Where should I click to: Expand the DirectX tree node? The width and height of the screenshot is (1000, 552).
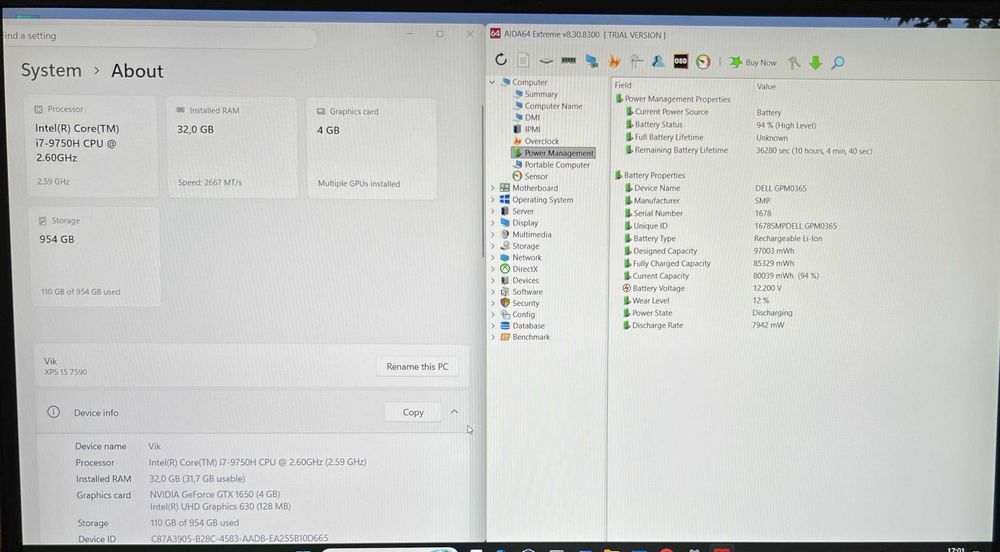[492, 269]
